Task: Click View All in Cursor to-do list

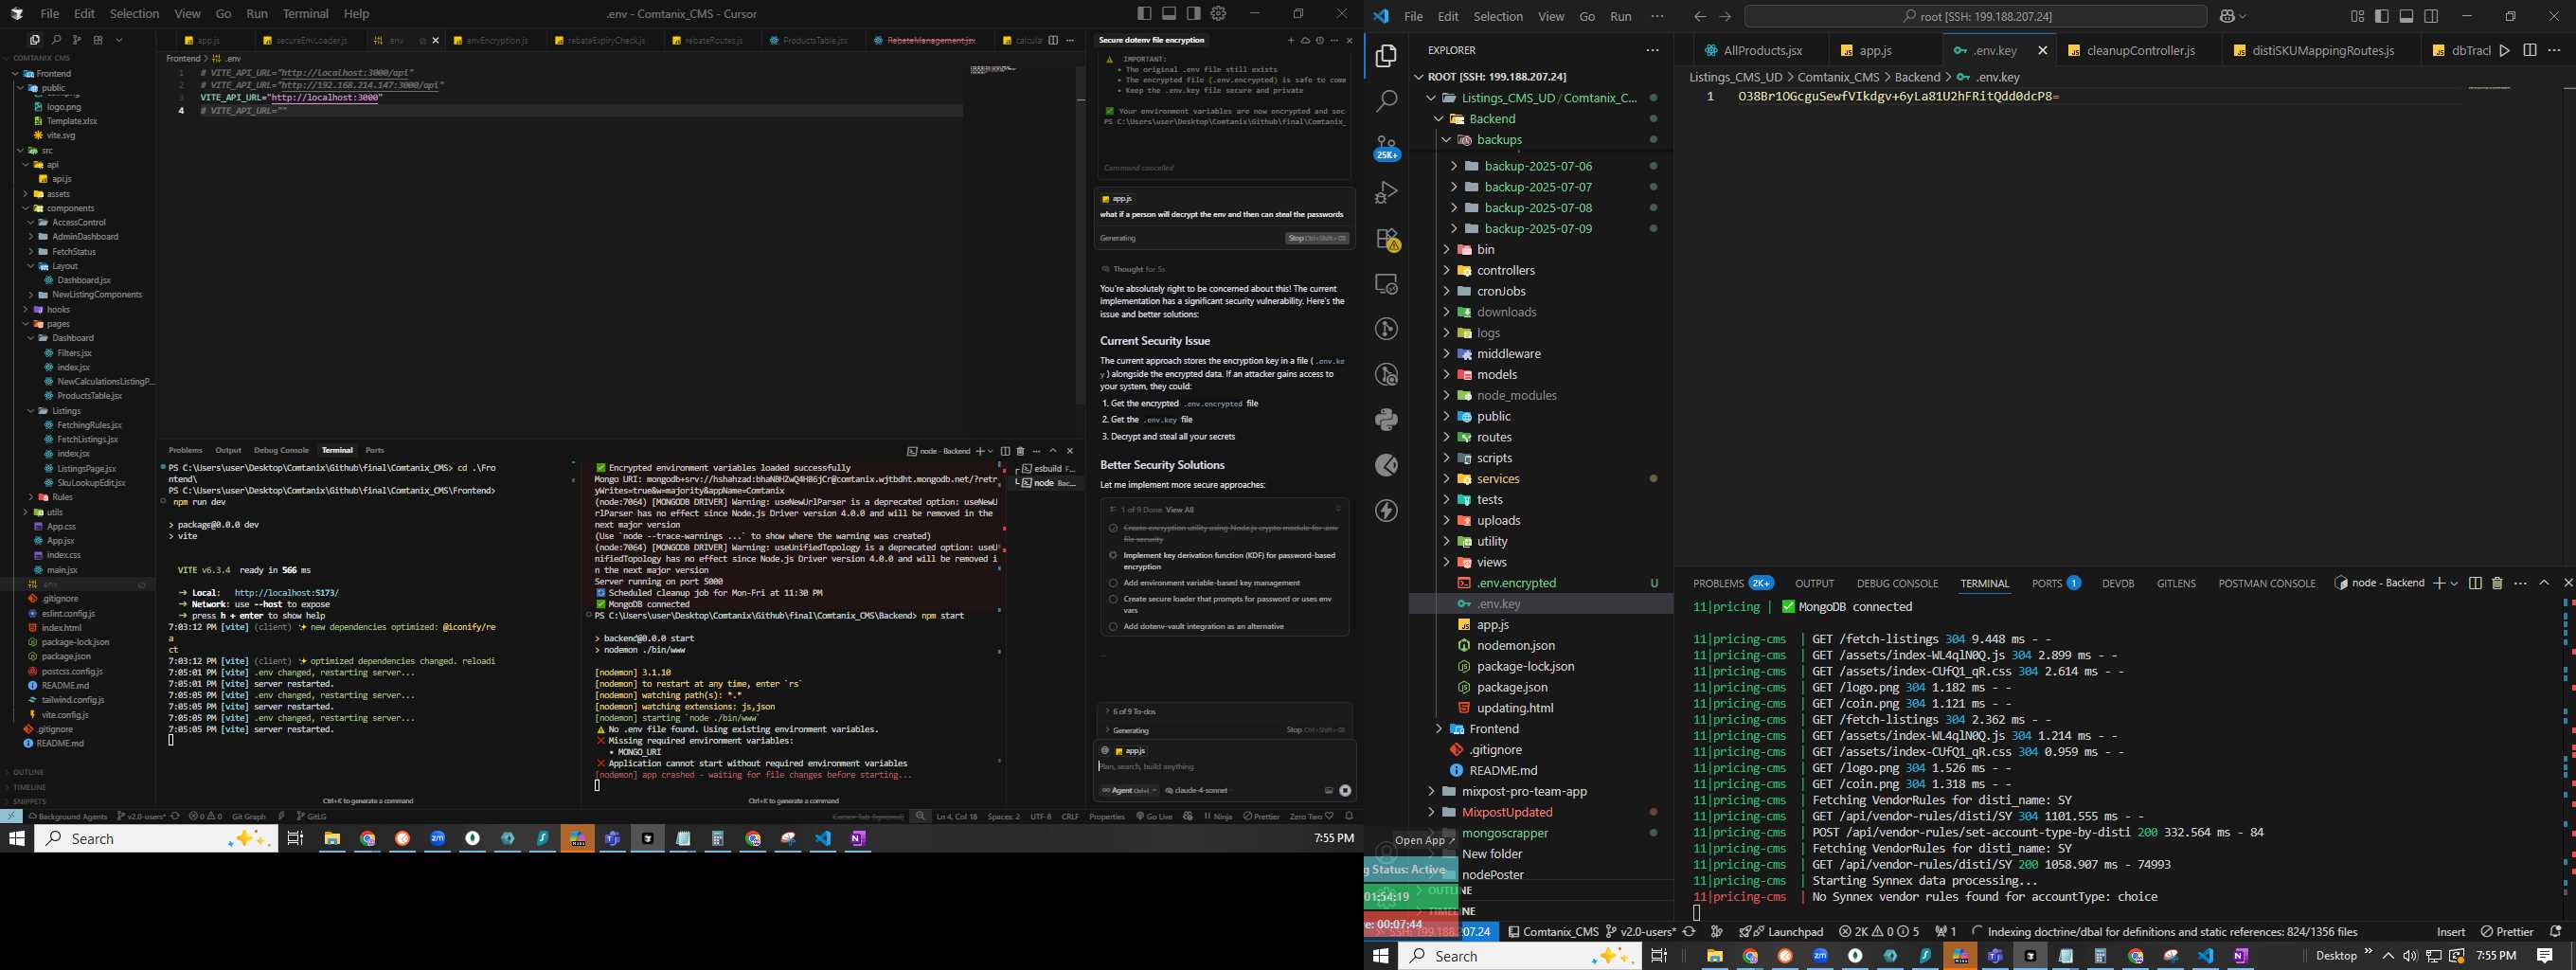Action: tap(1179, 510)
